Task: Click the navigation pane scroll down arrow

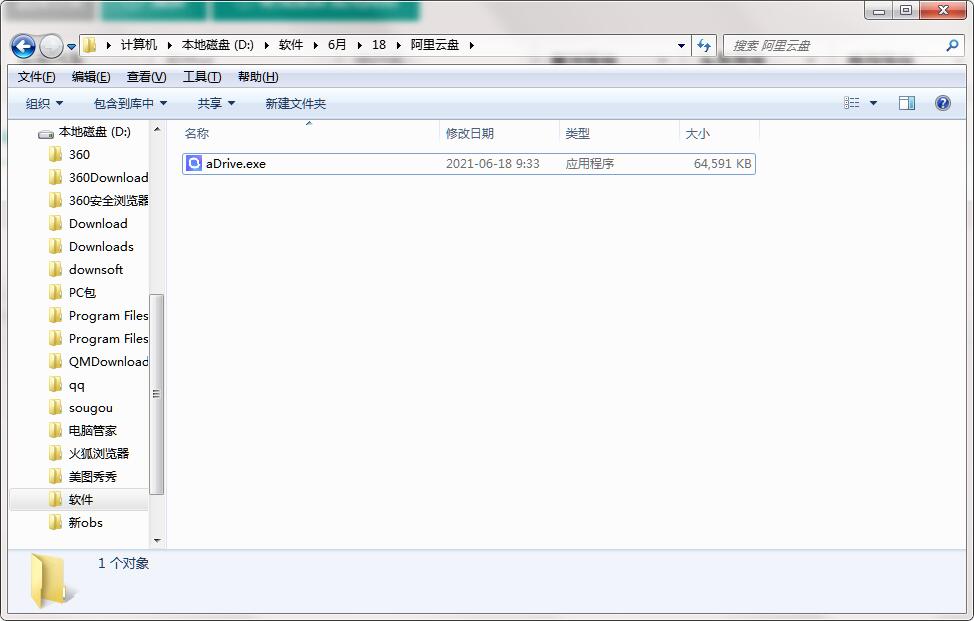Action: point(157,541)
